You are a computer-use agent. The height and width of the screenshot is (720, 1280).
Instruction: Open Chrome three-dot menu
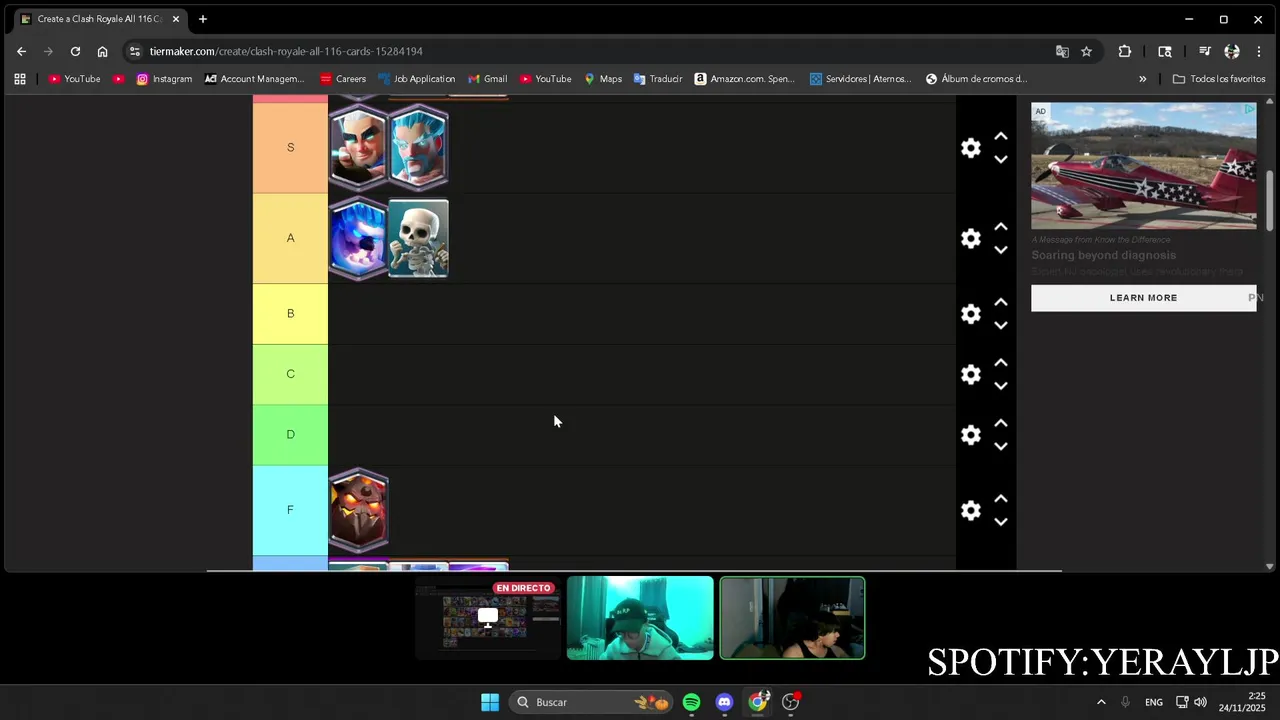point(1258,51)
